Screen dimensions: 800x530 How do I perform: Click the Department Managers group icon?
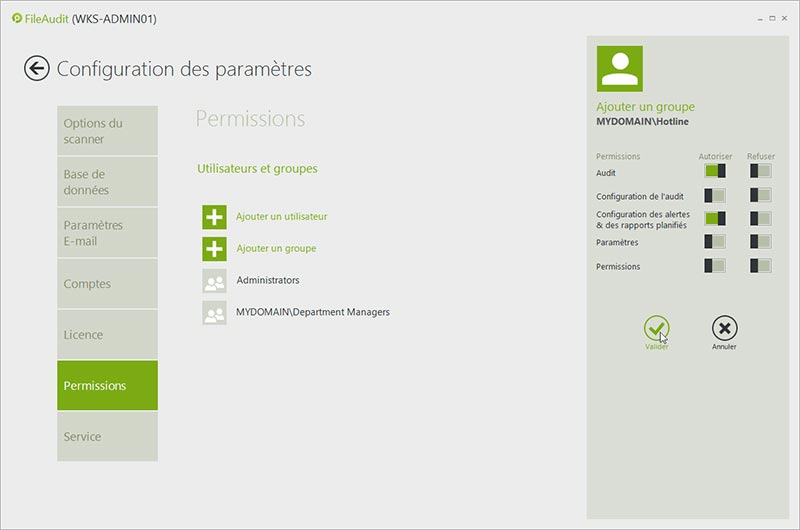tap(214, 313)
